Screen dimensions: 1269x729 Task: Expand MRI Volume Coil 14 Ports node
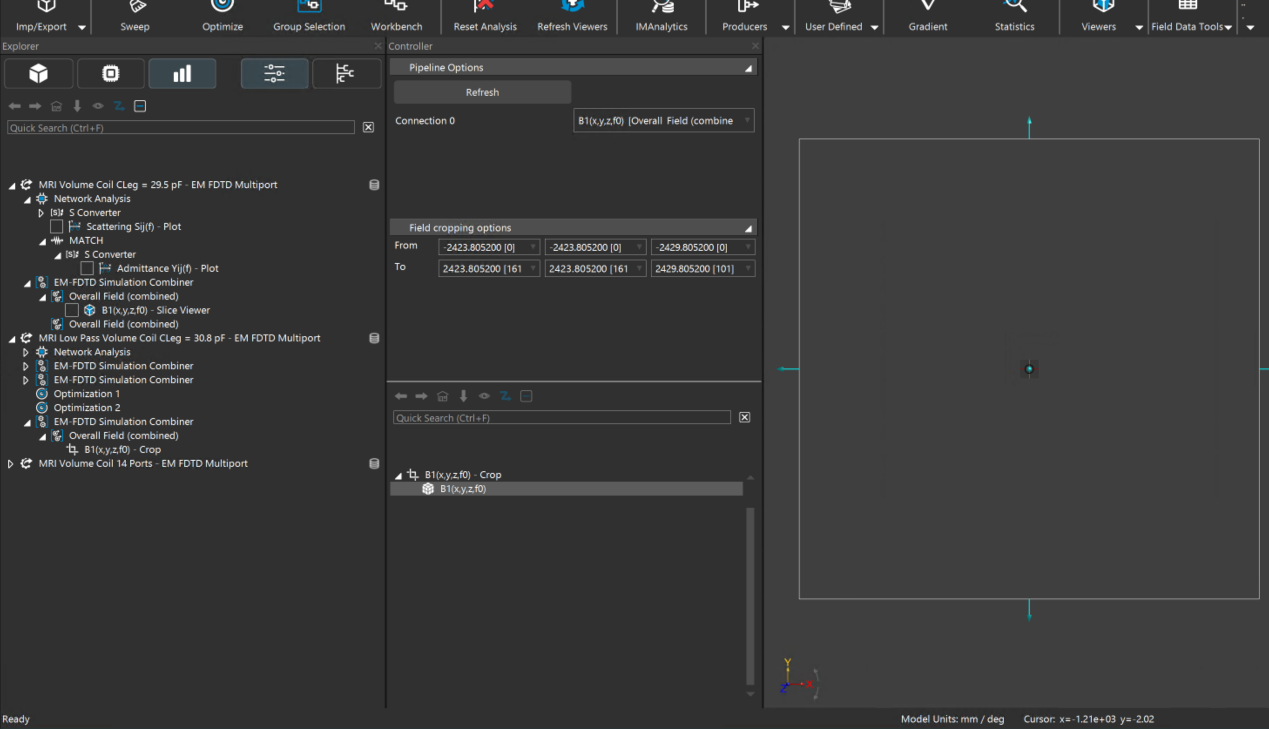pyautogui.click(x=11, y=464)
